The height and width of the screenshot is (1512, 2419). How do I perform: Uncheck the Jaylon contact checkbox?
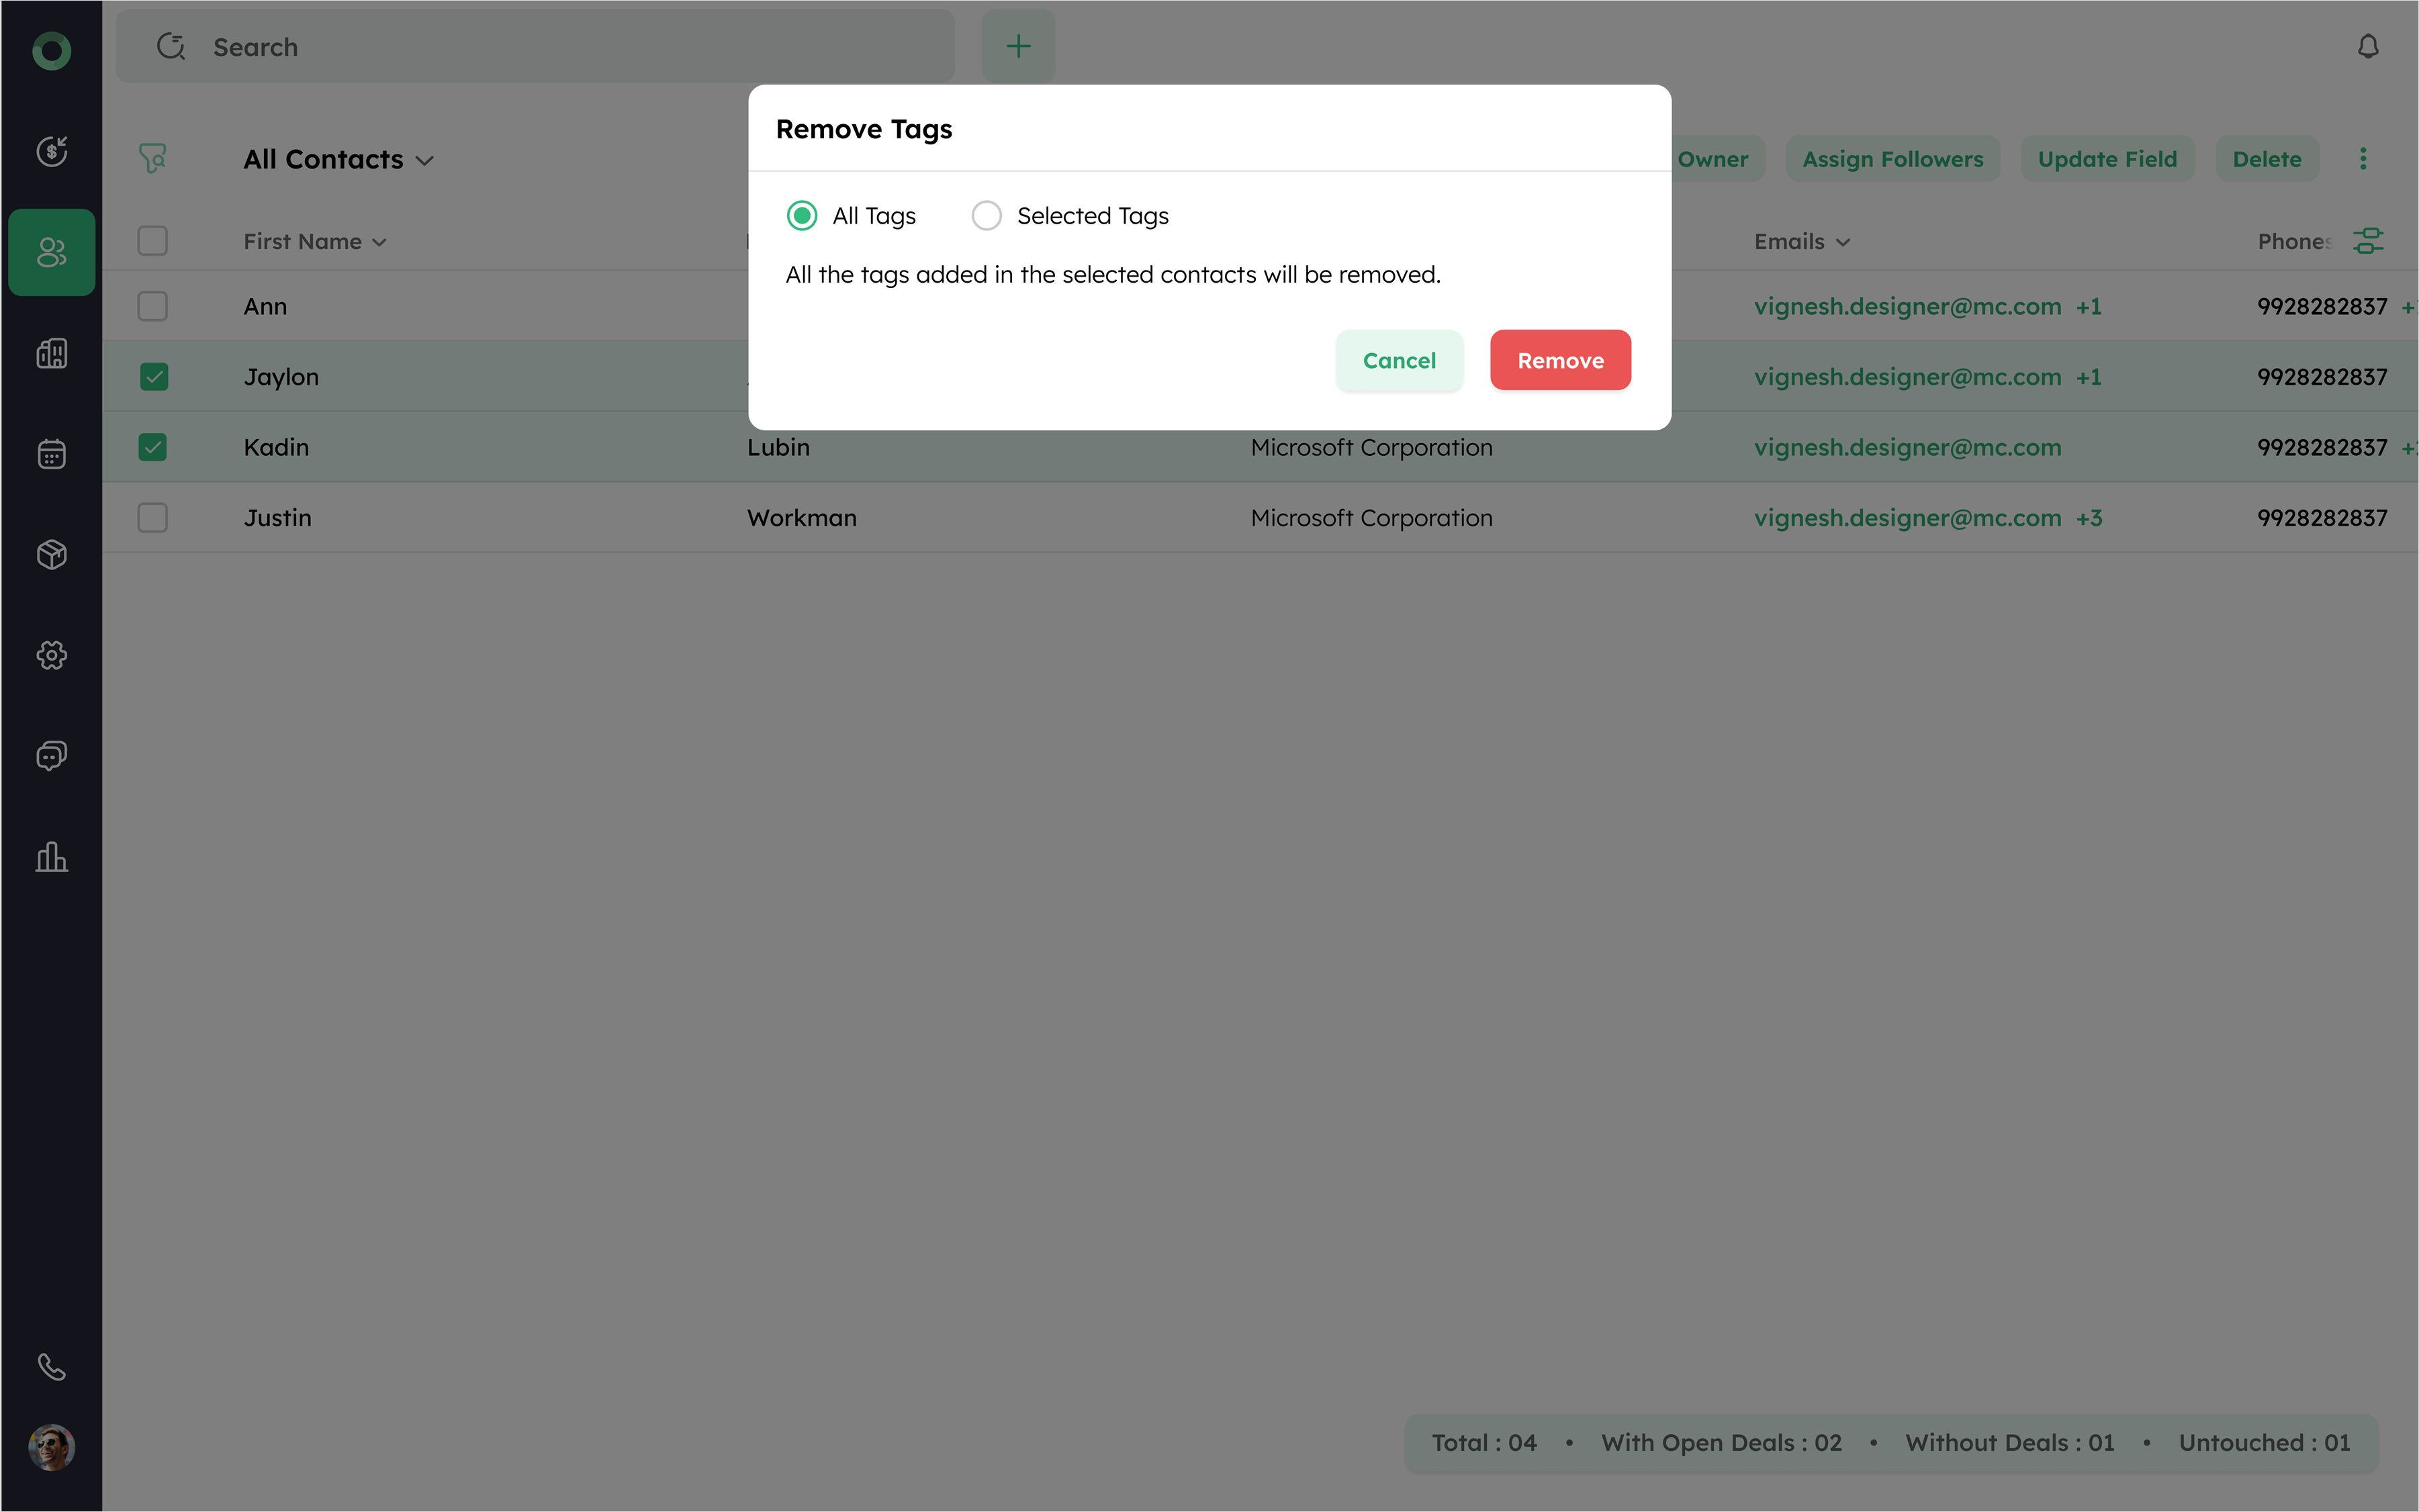[x=153, y=377]
